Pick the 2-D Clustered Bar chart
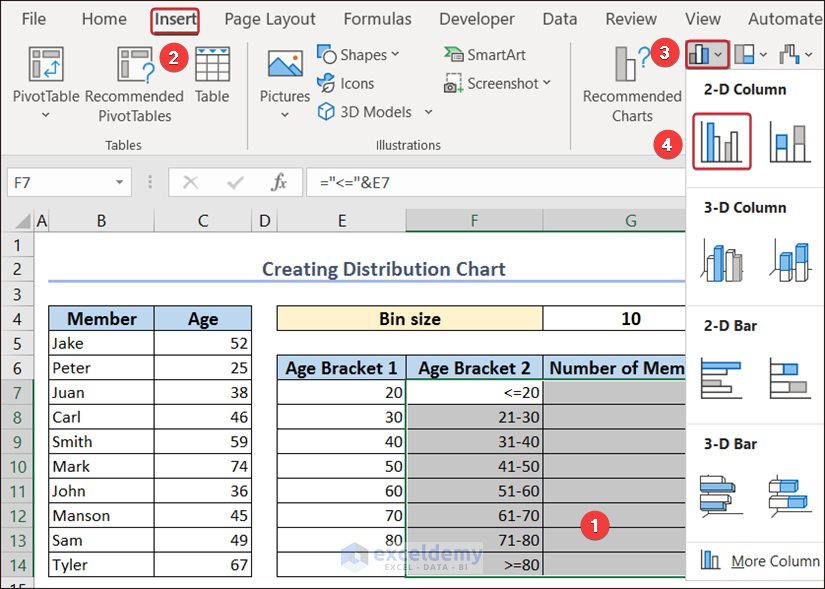This screenshot has width=825, height=589. [x=721, y=378]
